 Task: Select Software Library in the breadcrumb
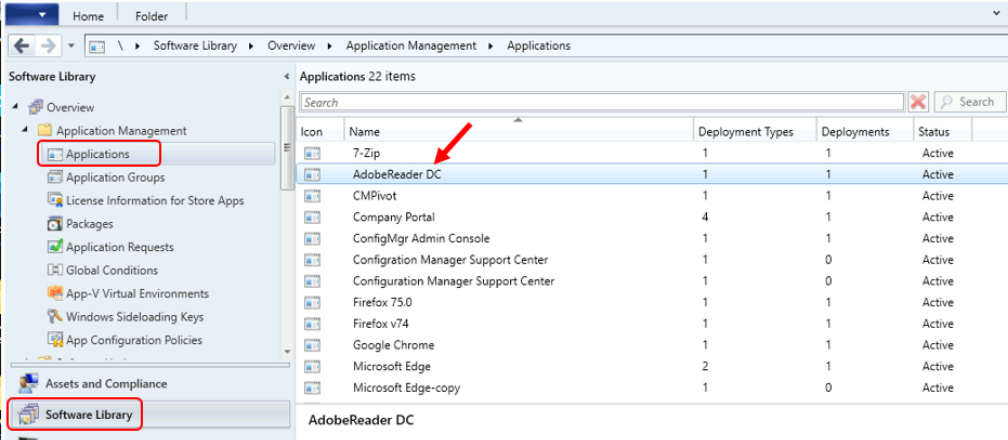195,46
